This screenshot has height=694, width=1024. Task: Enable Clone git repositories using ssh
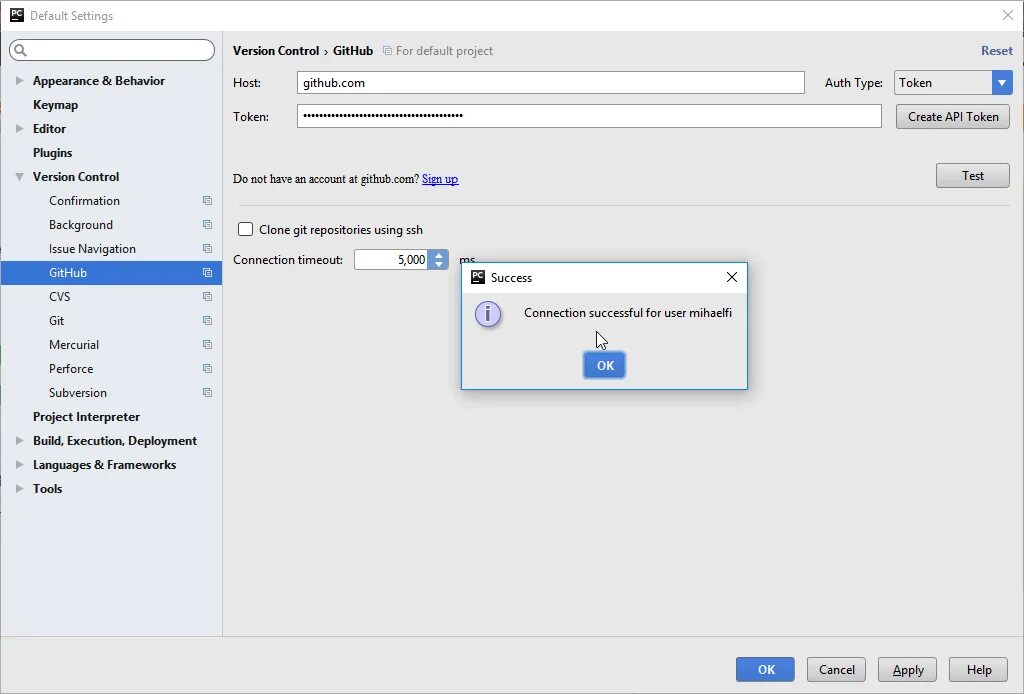pyautogui.click(x=246, y=229)
